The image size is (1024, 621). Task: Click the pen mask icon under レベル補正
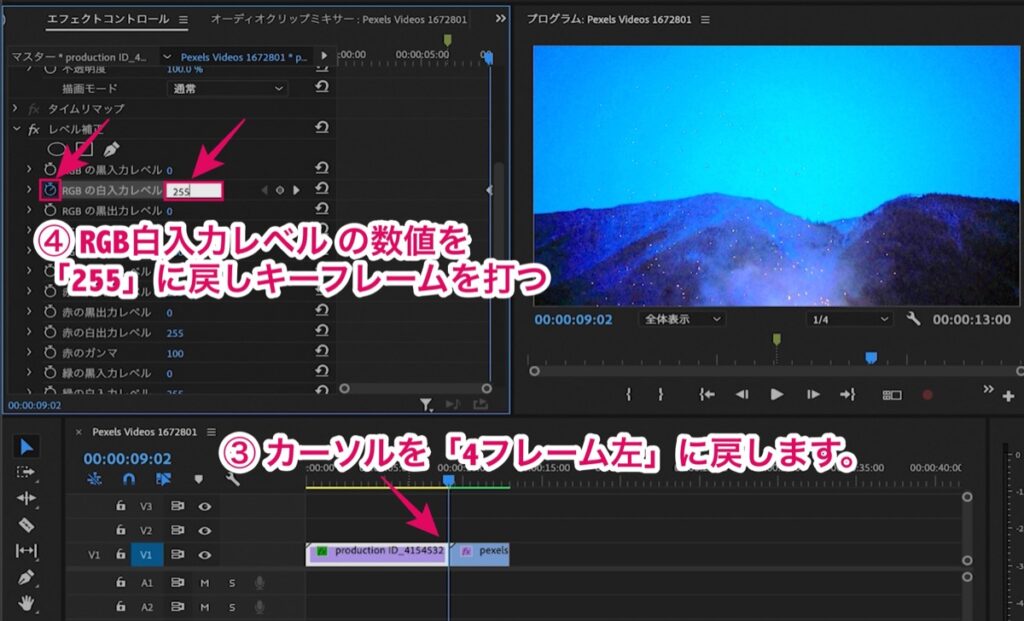click(x=111, y=149)
